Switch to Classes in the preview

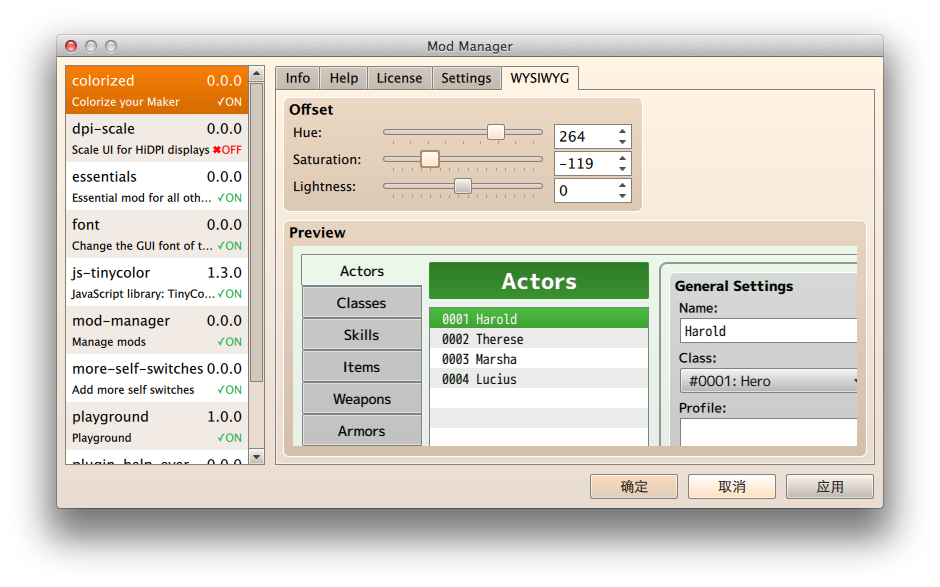coord(361,303)
